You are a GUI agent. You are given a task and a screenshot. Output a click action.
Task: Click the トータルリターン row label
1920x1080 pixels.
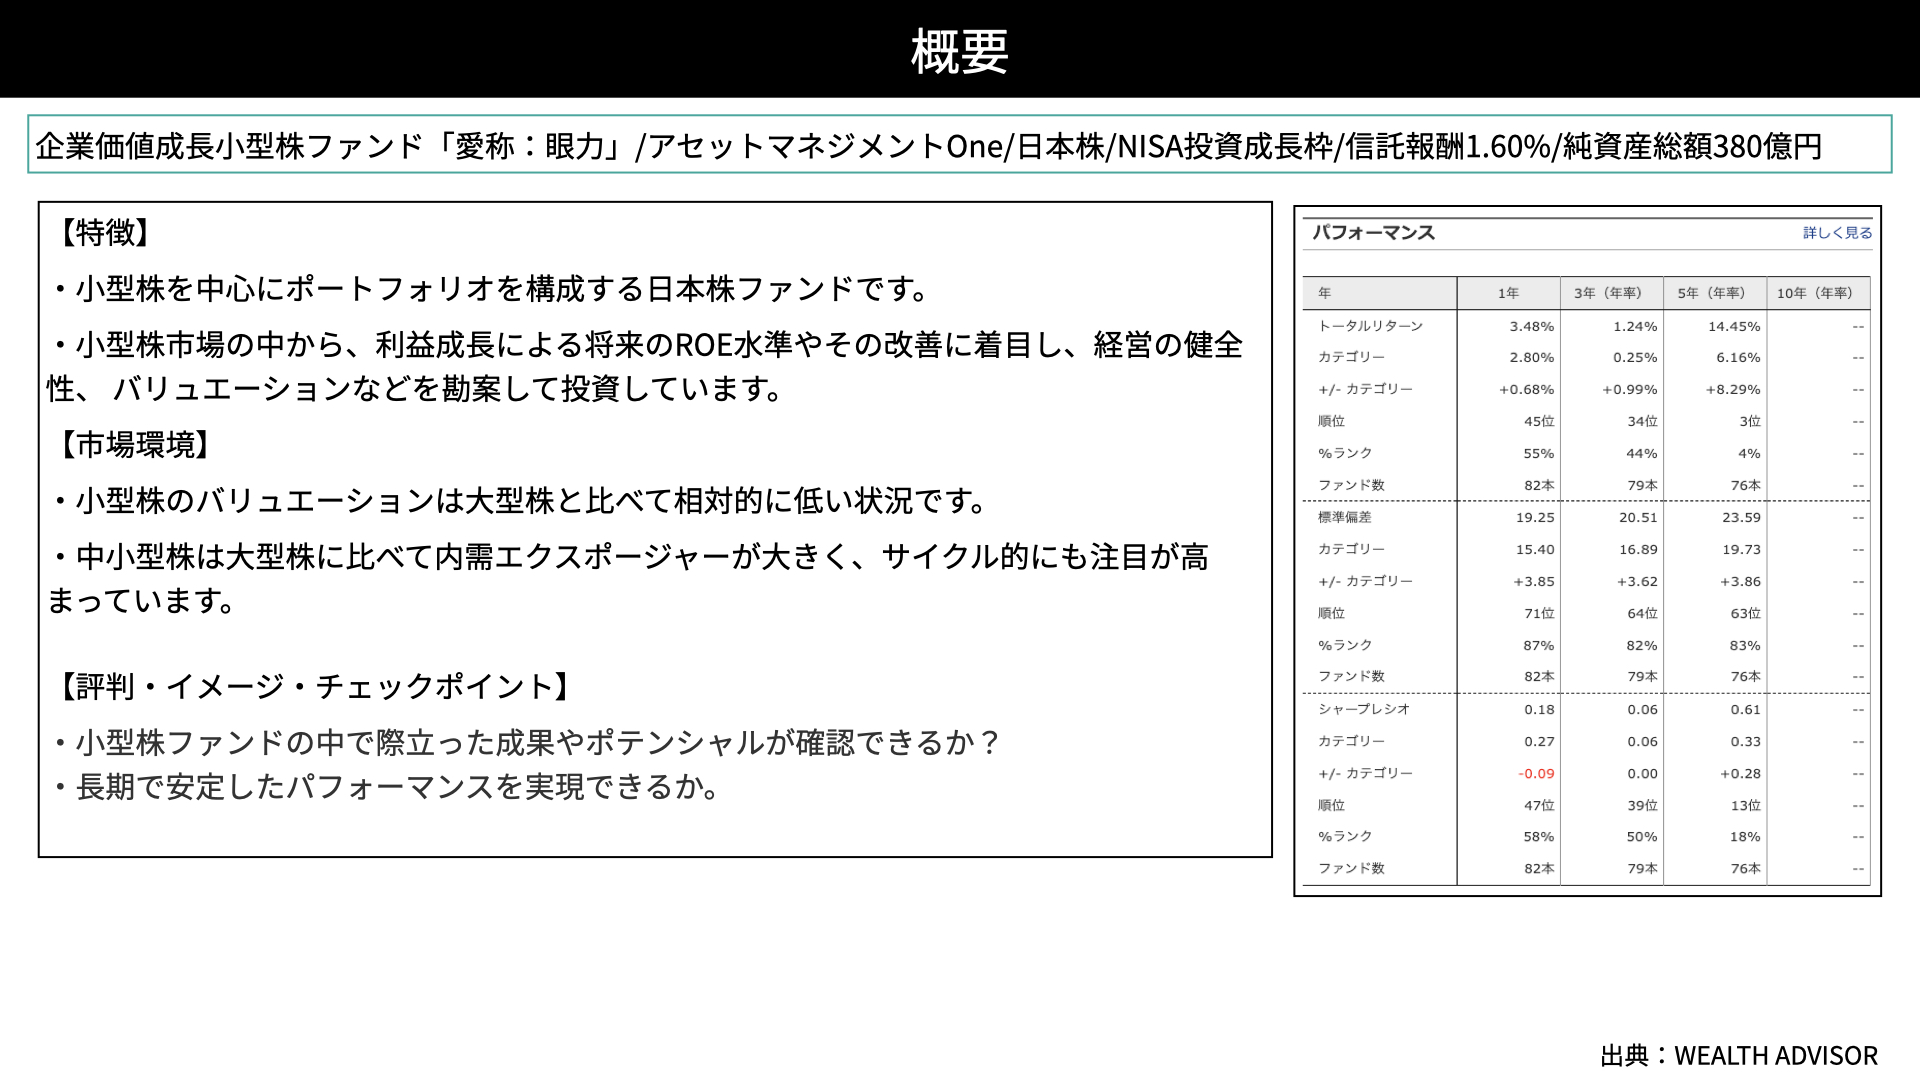coord(1370,326)
